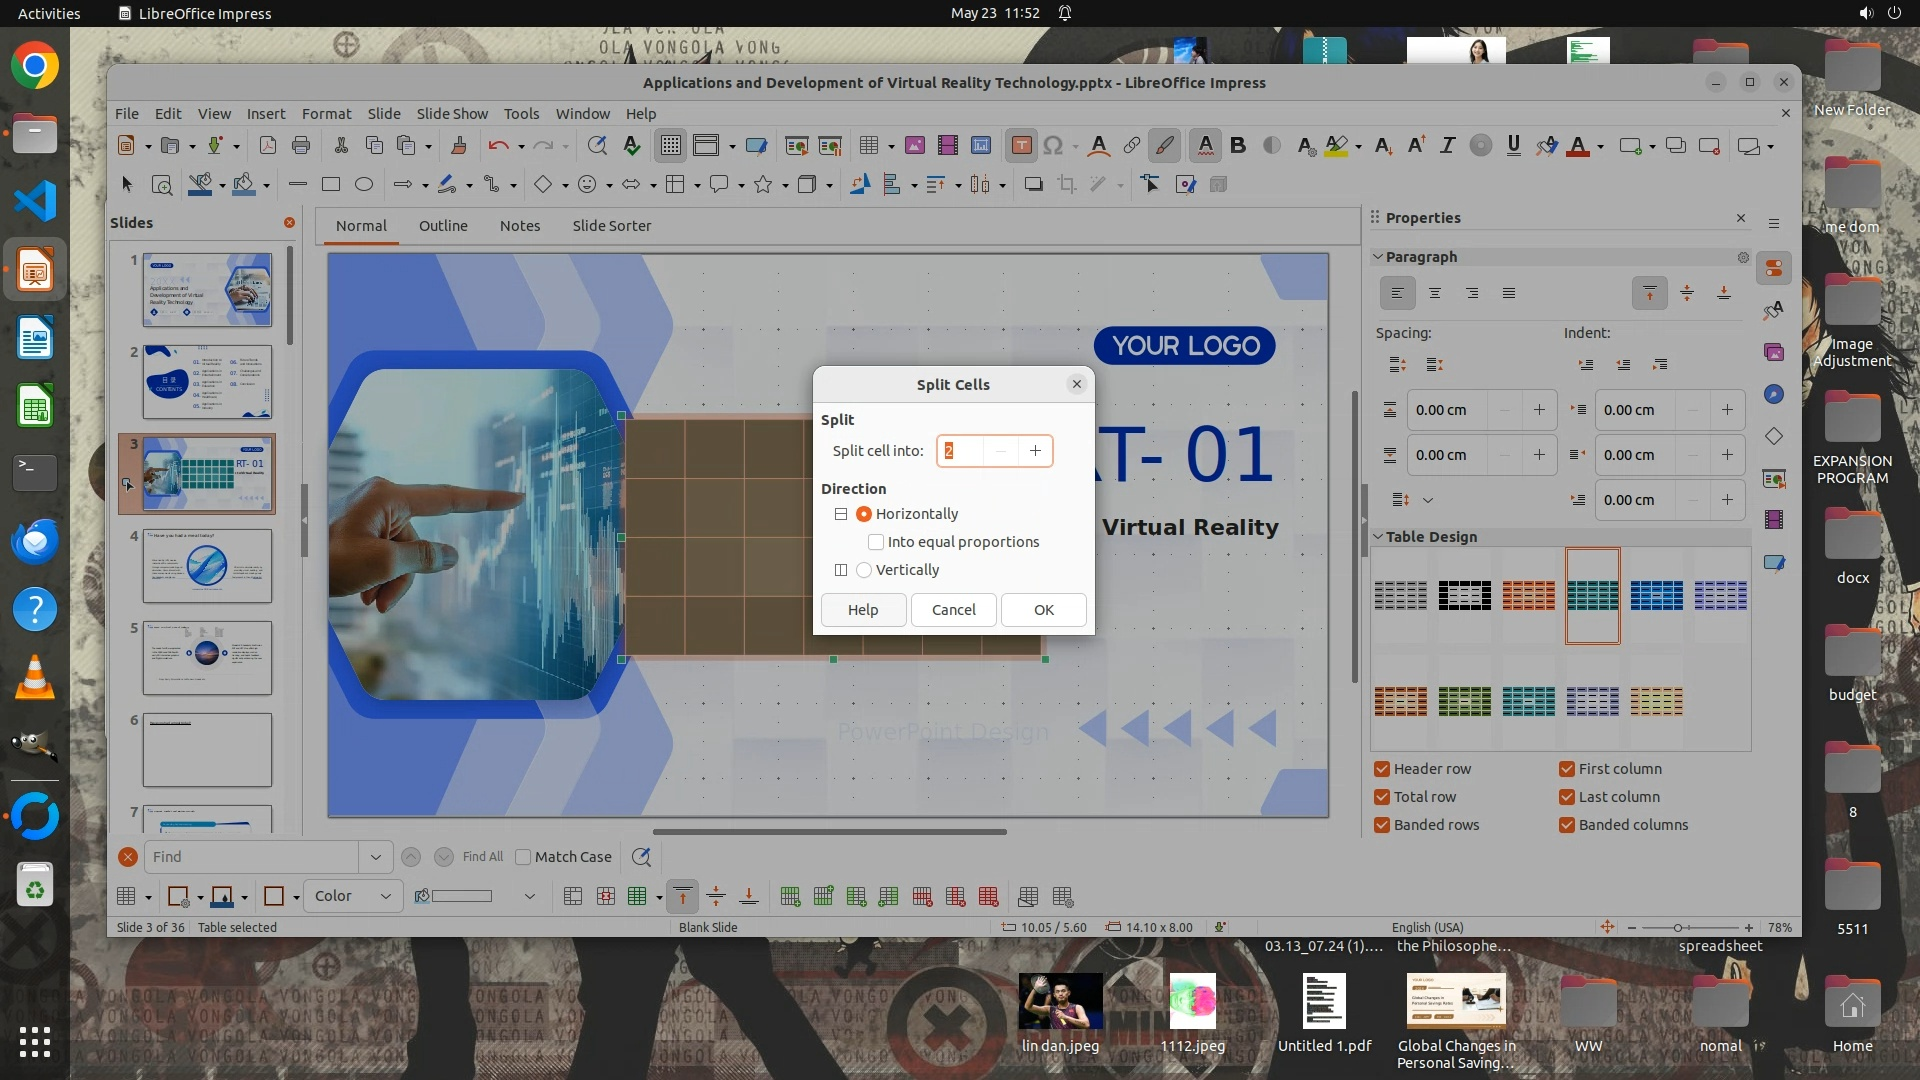Enable Into equal proportions checkbox
The width and height of the screenshot is (1920, 1080).
coord(876,542)
